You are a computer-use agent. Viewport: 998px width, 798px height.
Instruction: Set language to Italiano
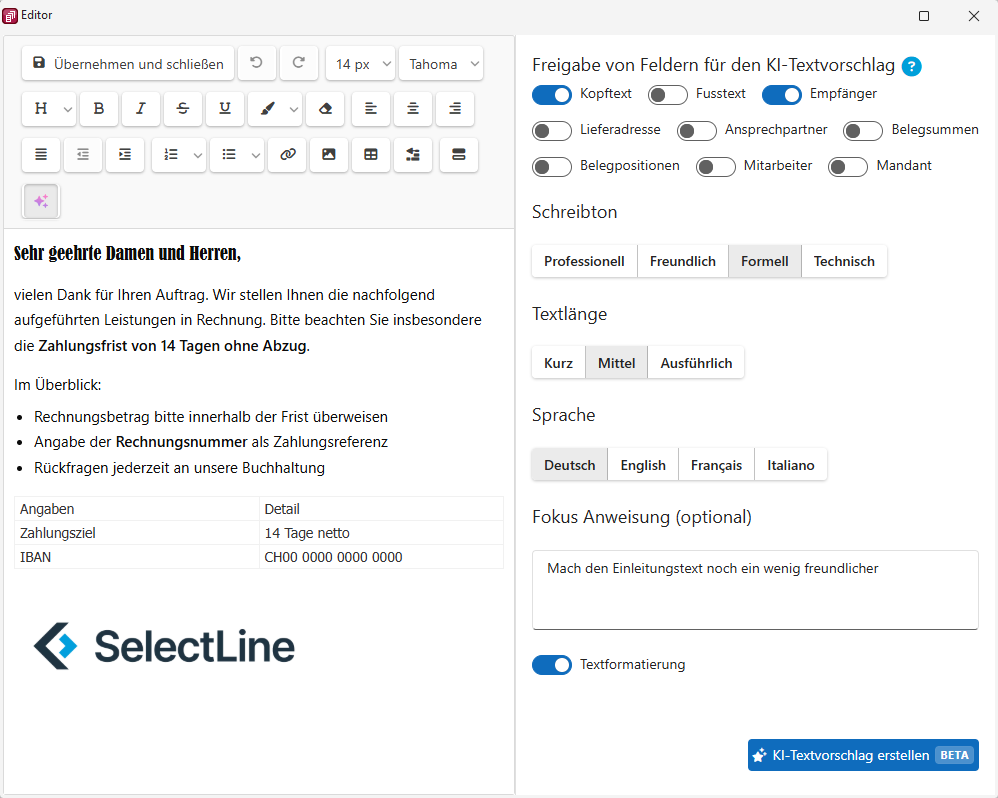tap(791, 465)
